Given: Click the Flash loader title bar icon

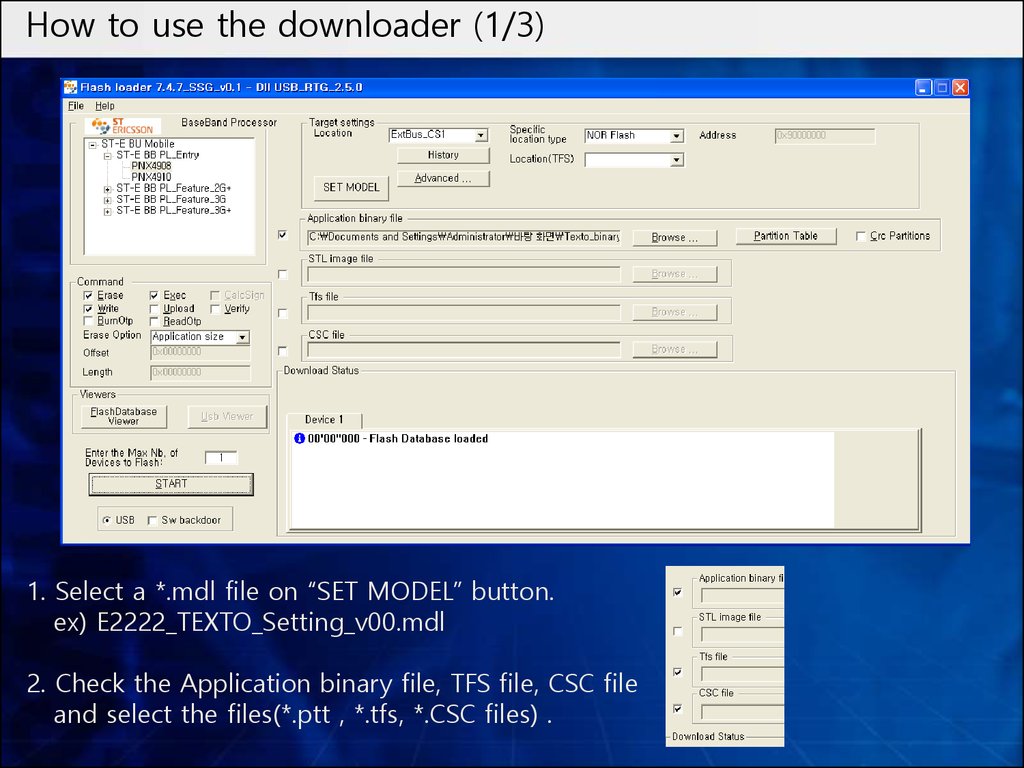Looking at the screenshot, I should 71,87.
